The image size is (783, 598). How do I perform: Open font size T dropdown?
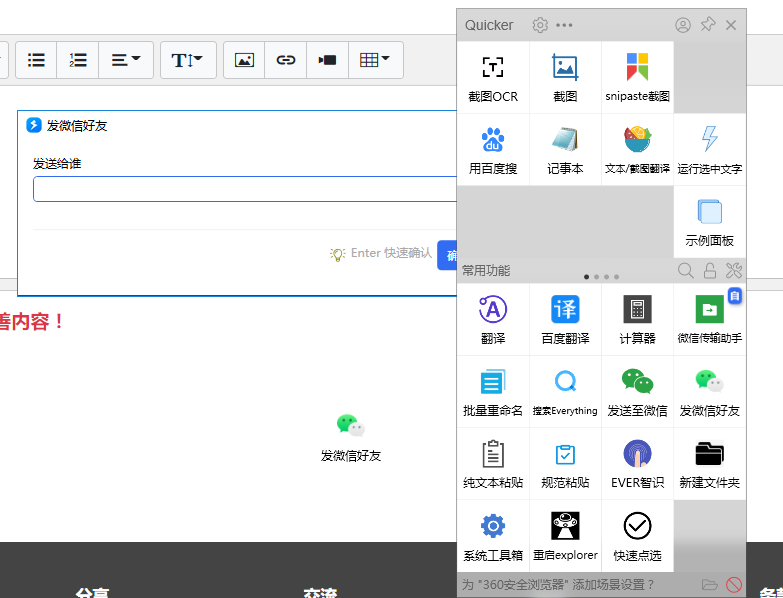pyautogui.click(x=188, y=60)
